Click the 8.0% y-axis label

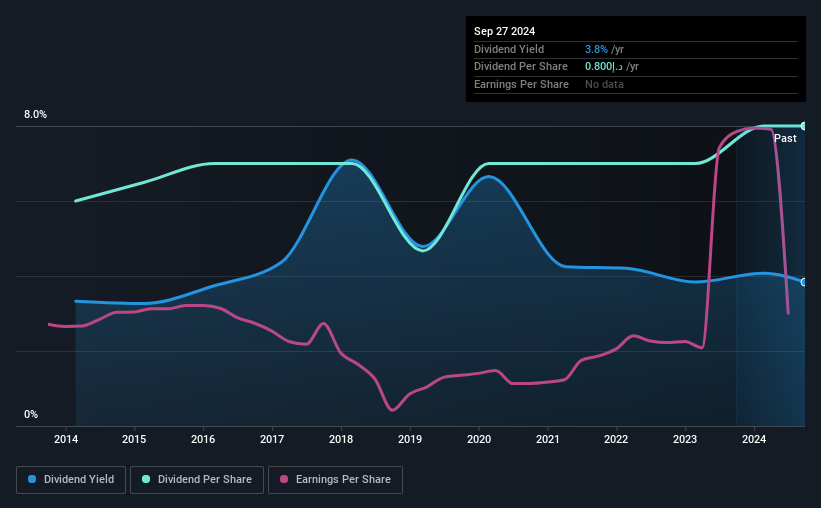coord(35,114)
